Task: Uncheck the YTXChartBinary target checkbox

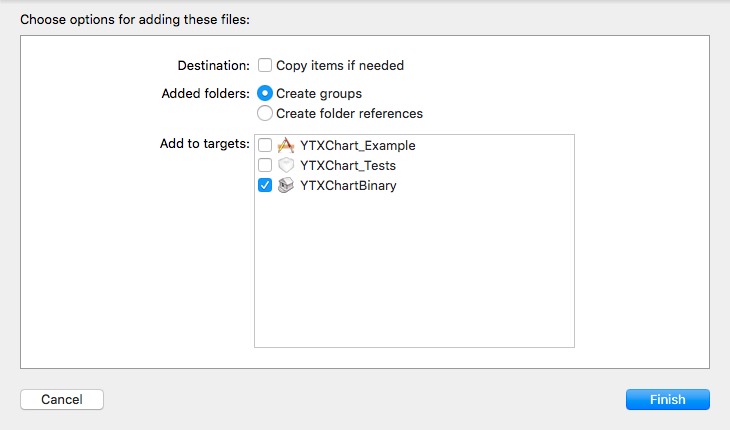Action: (x=265, y=185)
